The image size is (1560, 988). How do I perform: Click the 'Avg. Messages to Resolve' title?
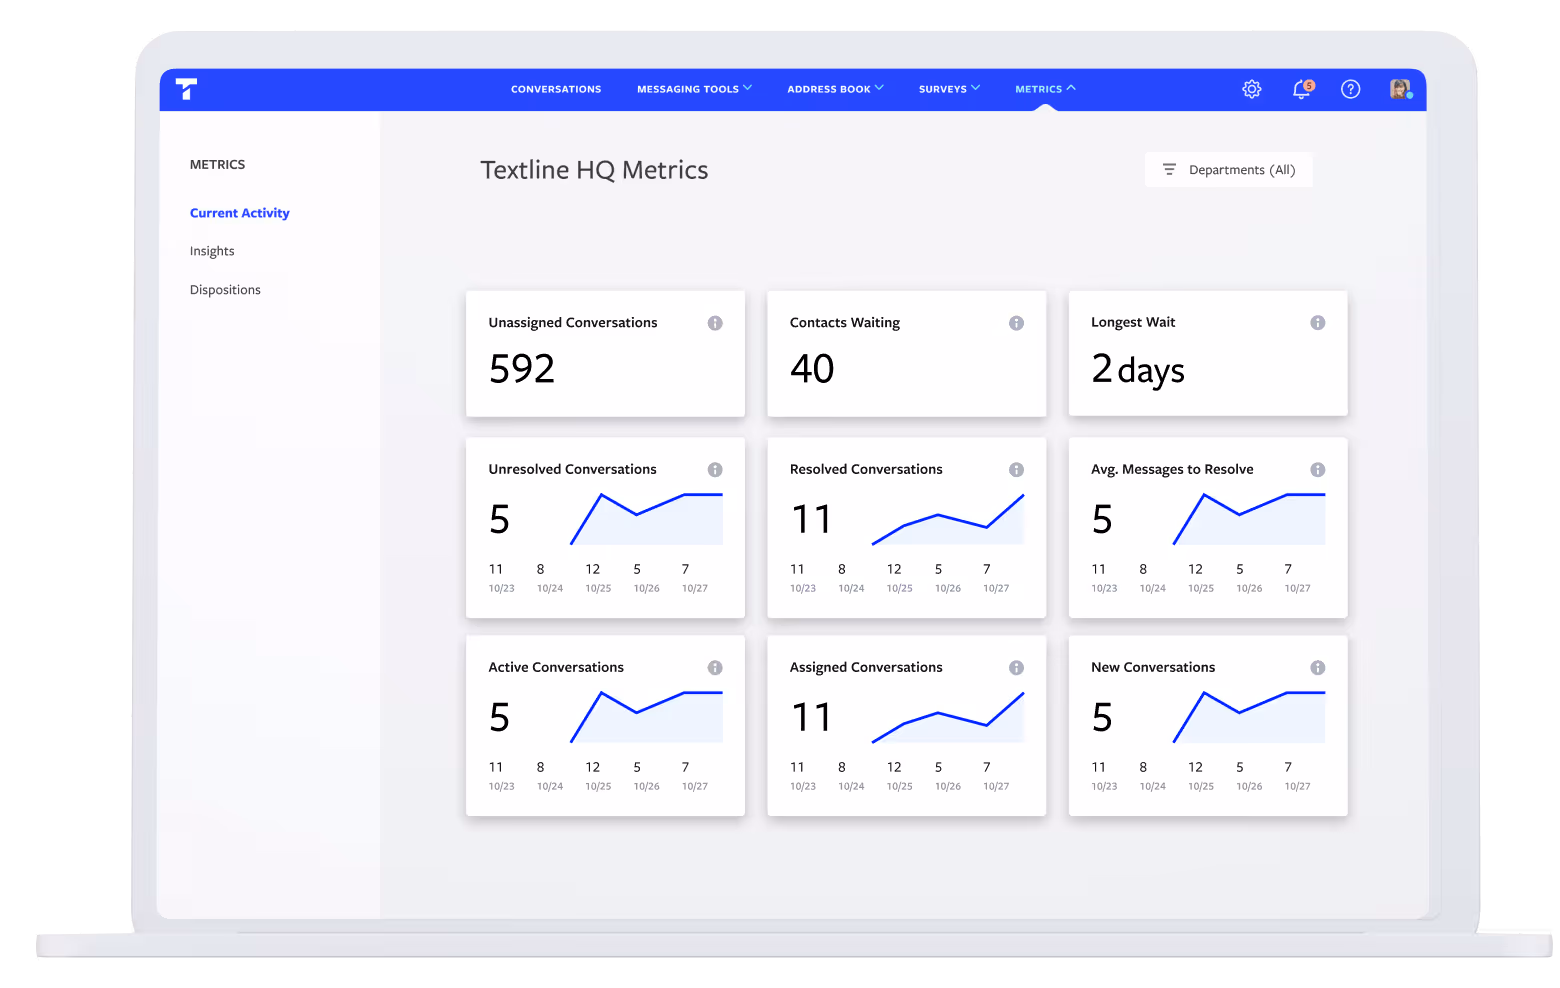1172,469
